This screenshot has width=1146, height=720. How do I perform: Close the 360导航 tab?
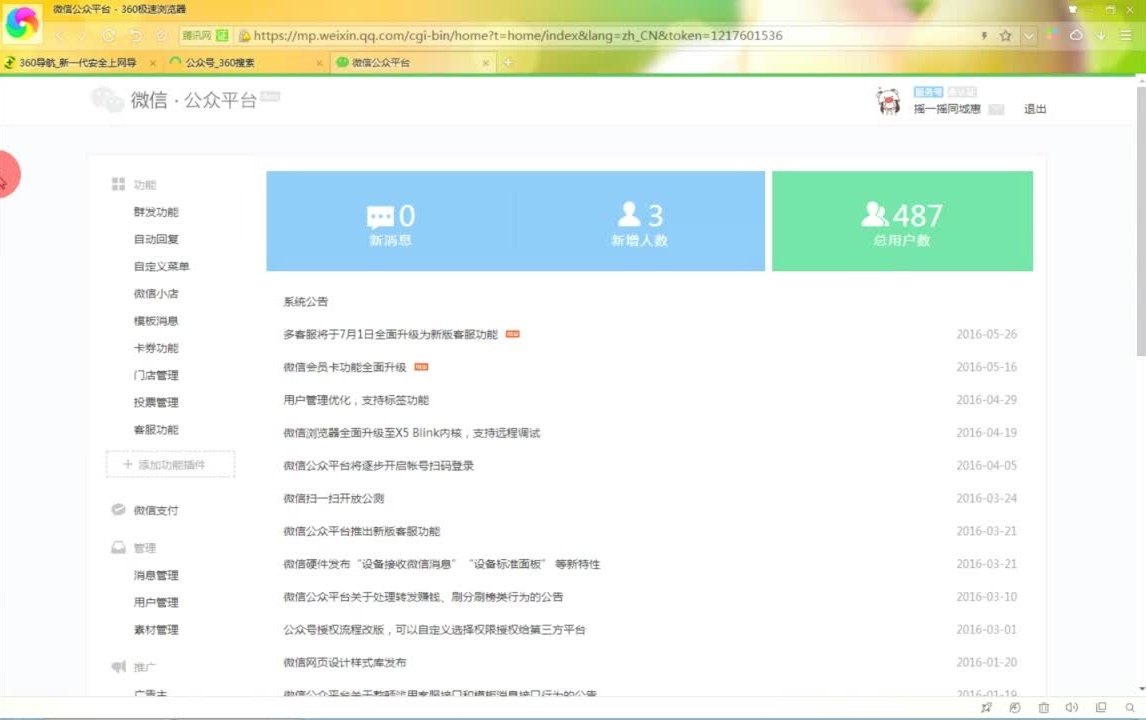click(x=152, y=64)
